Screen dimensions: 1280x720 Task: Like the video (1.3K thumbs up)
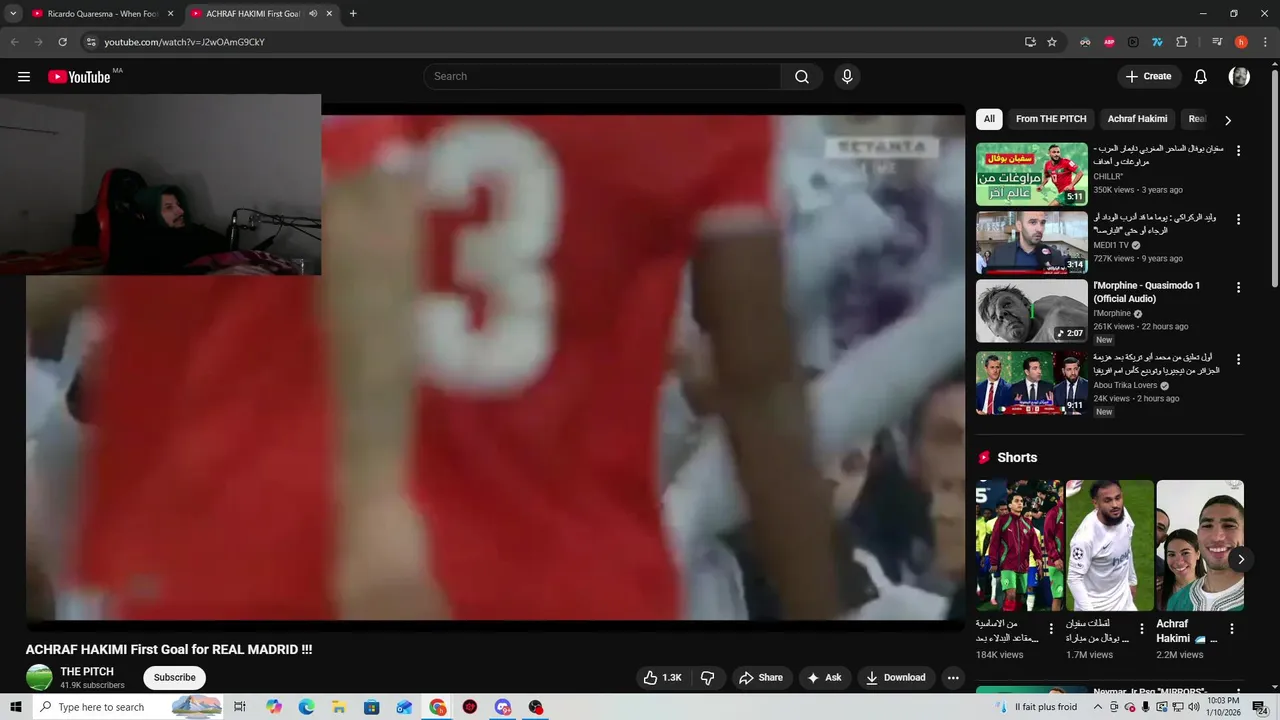tap(662, 678)
